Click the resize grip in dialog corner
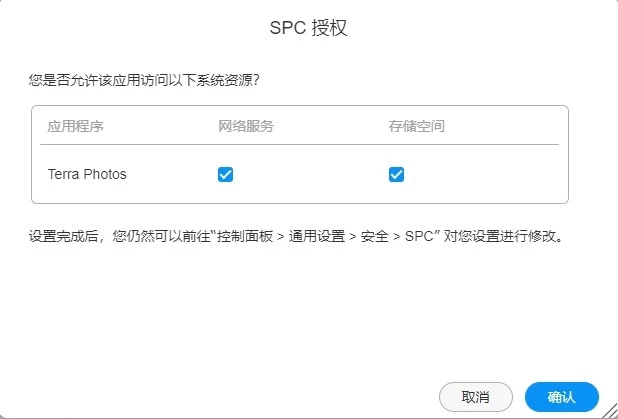 (x=609, y=410)
